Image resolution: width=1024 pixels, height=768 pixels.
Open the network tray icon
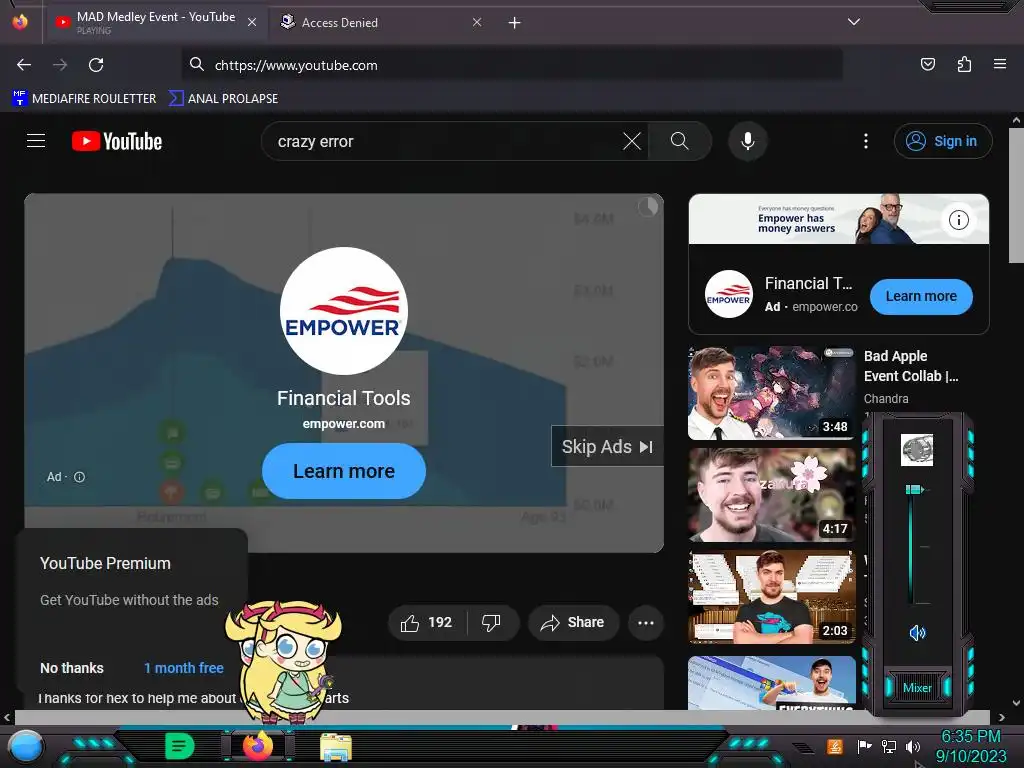pyautogui.click(x=888, y=746)
